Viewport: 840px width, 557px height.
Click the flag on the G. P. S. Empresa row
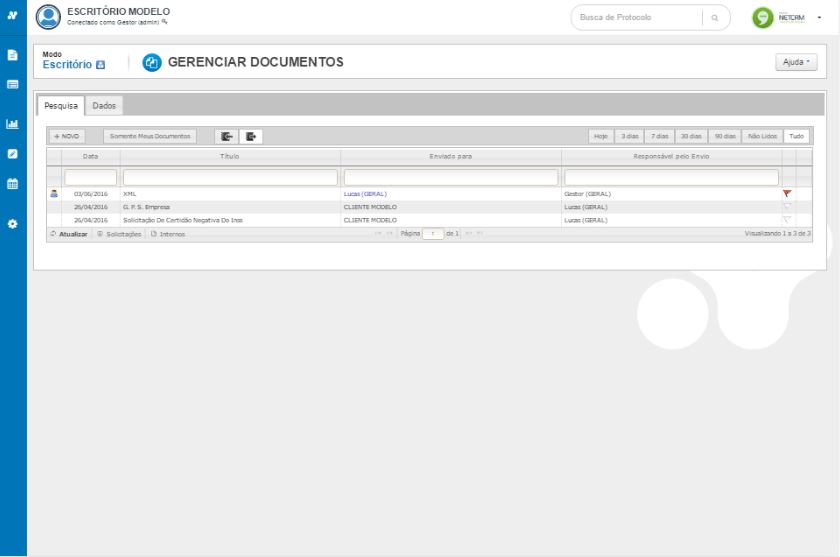(786, 207)
